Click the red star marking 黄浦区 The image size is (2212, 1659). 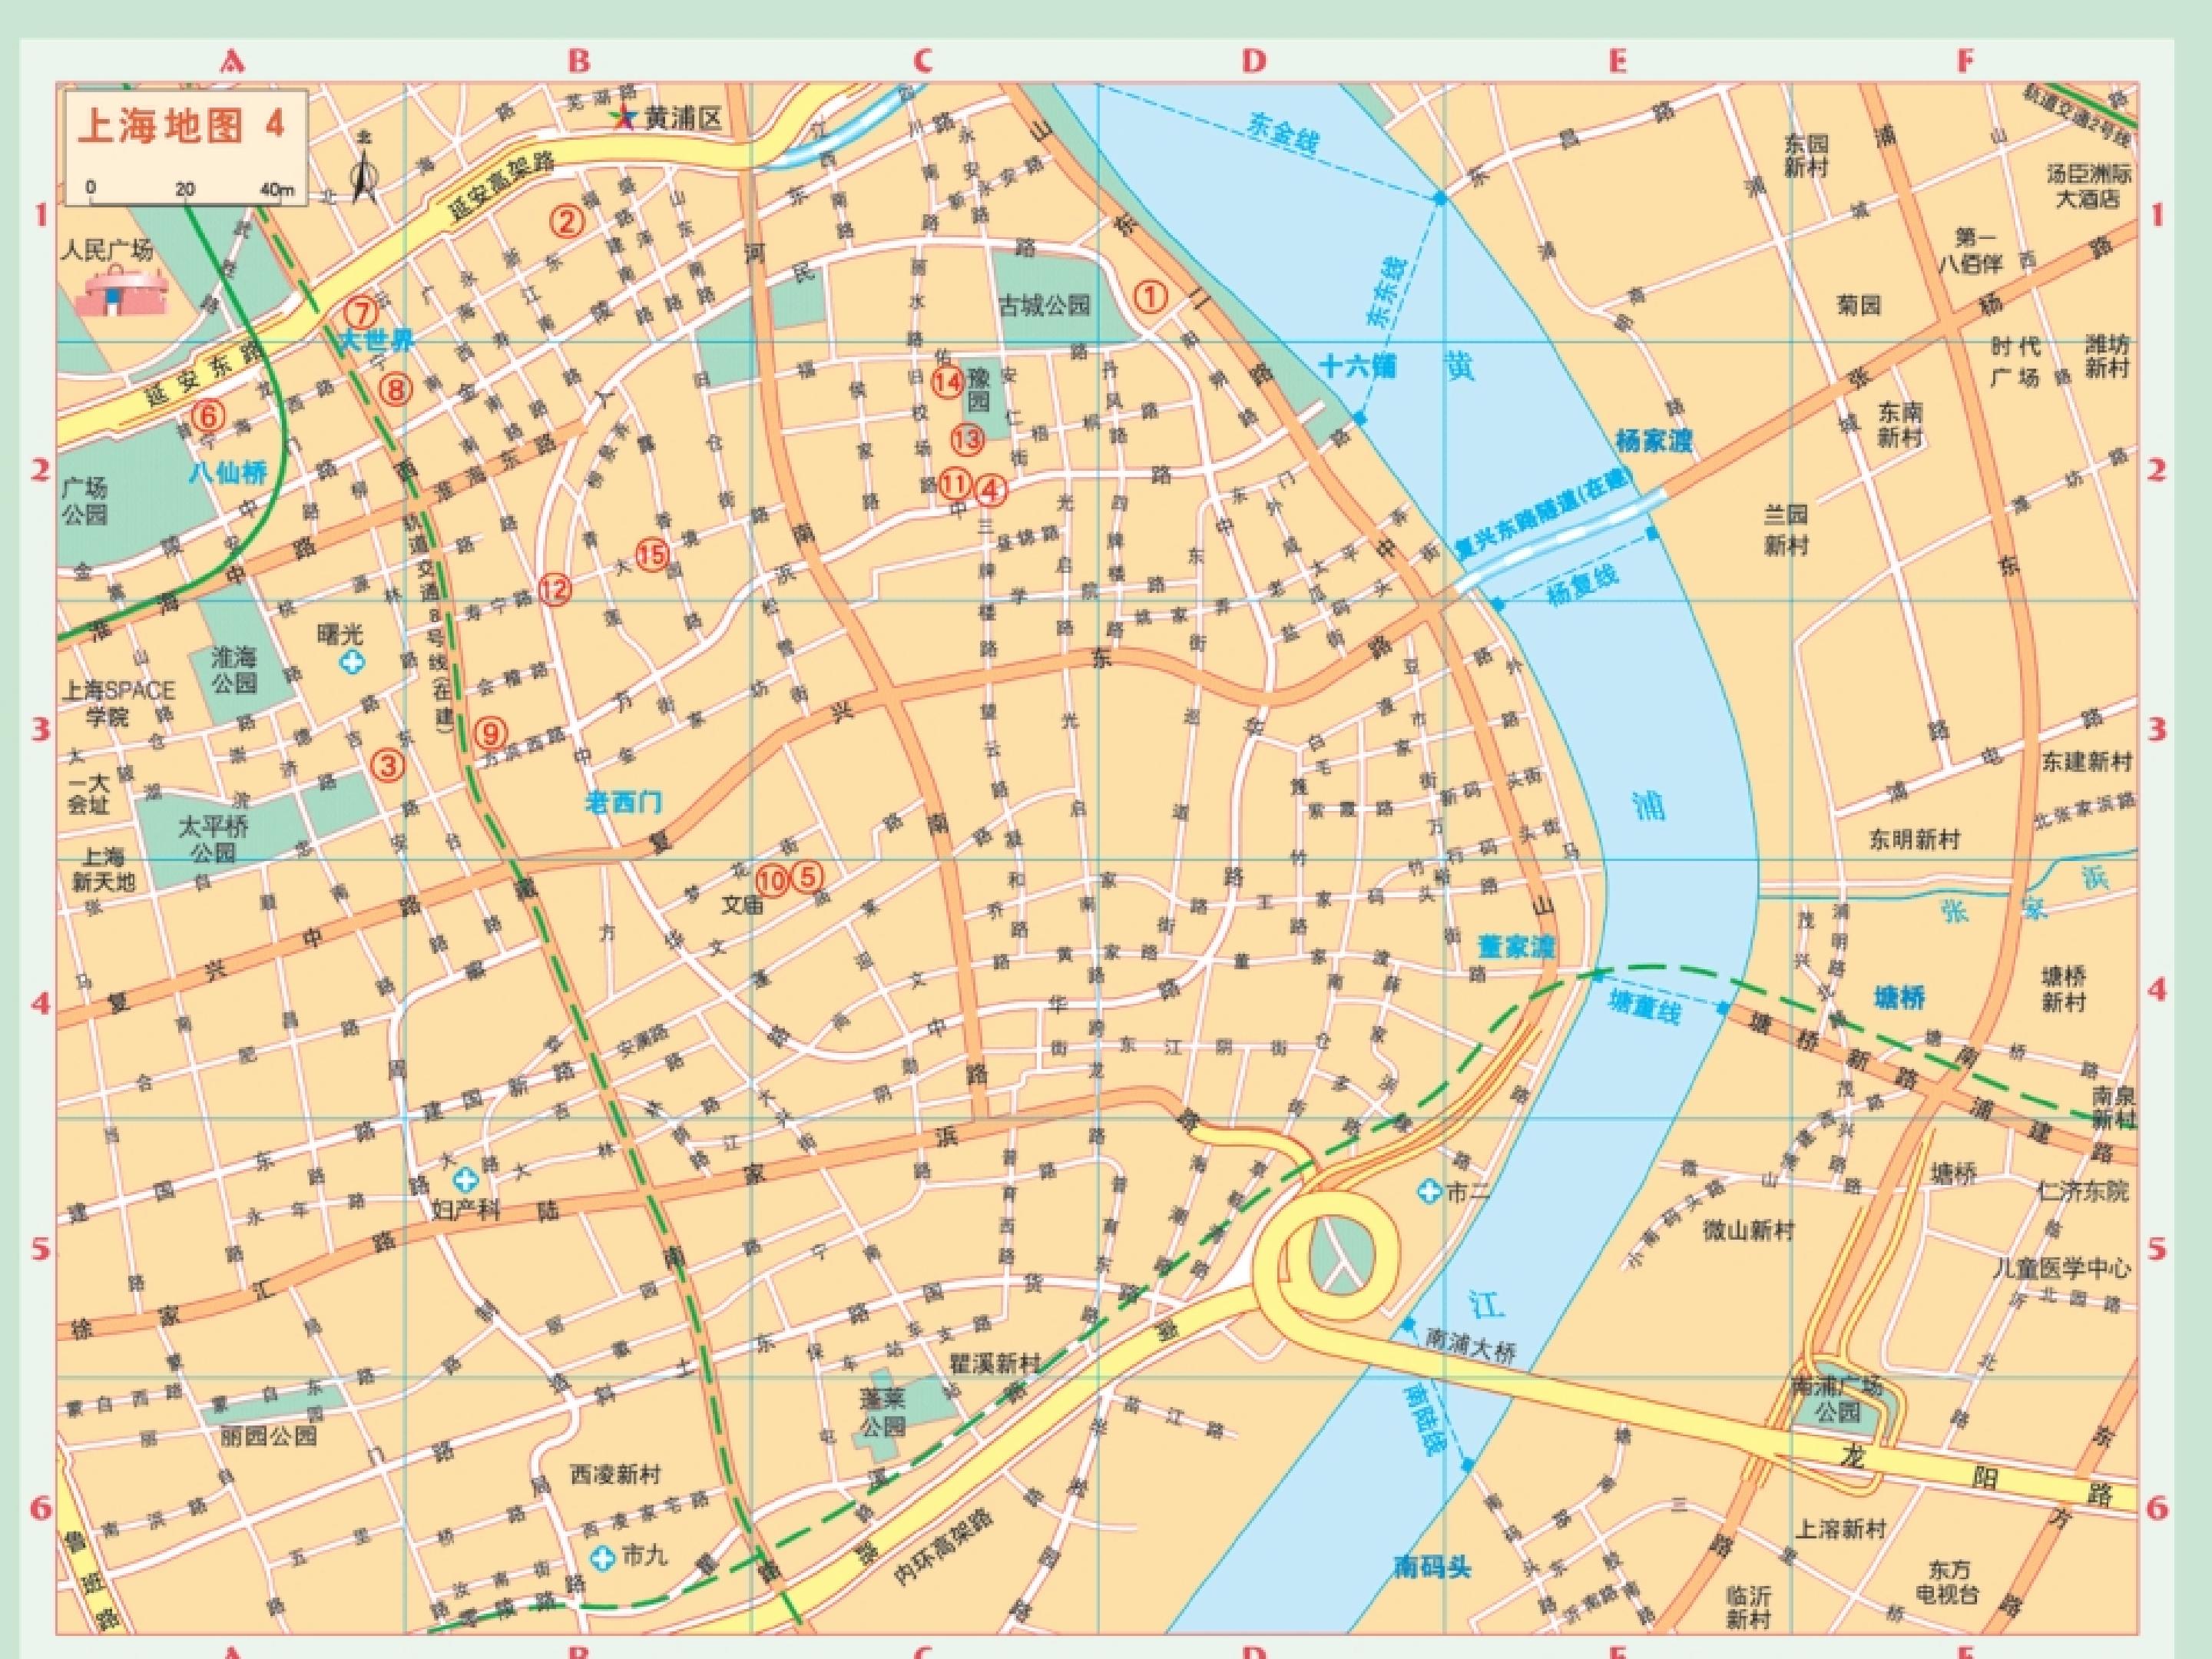pyautogui.click(x=624, y=119)
